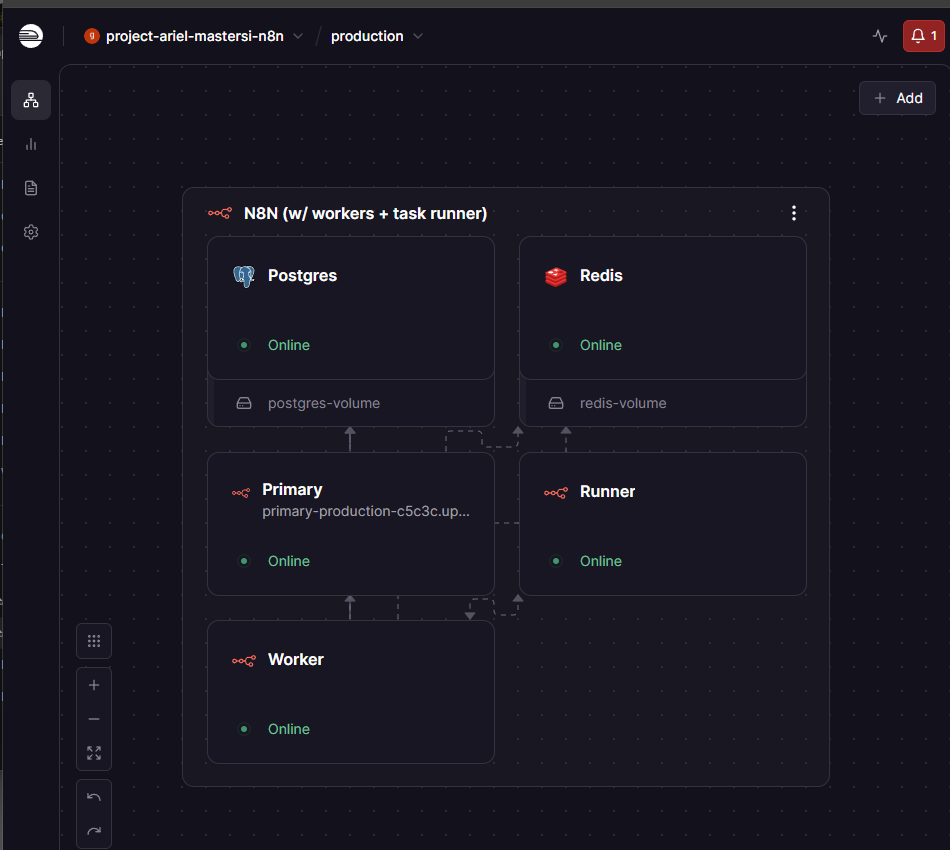
Task: Redo the canvas change
Action: (x=94, y=831)
